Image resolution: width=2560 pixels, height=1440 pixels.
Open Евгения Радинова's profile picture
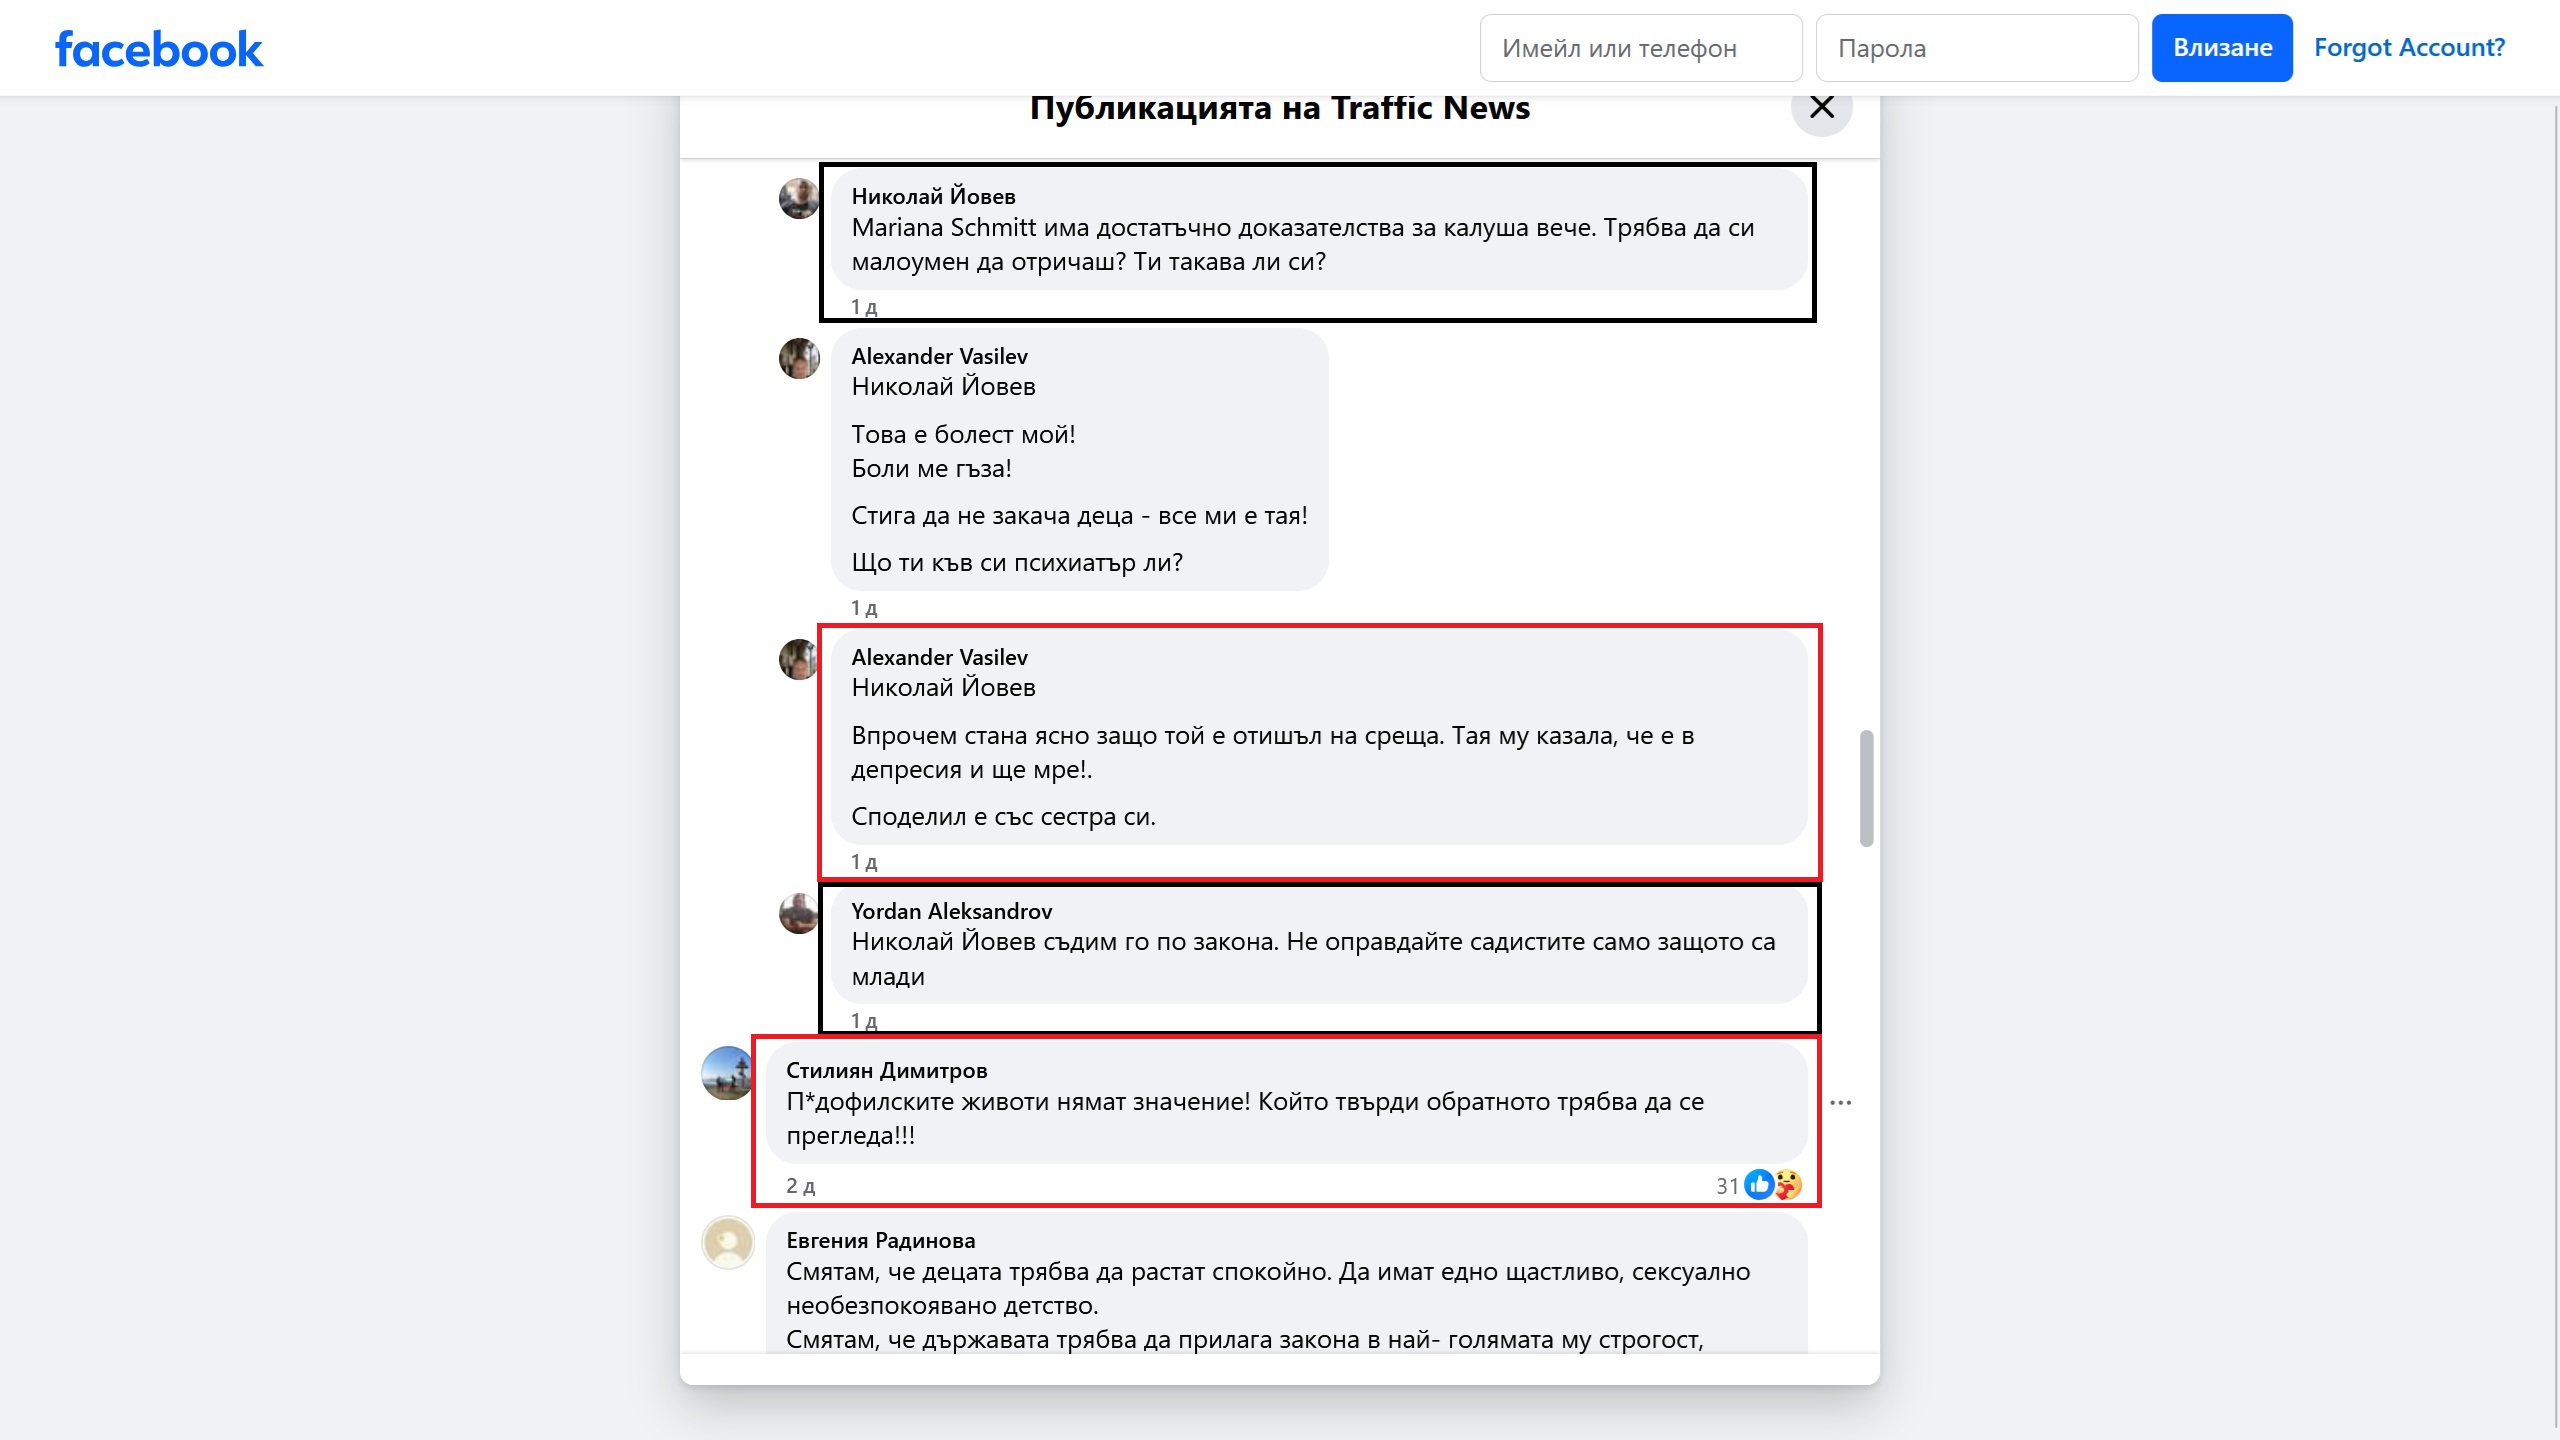click(x=728, y=1243)
